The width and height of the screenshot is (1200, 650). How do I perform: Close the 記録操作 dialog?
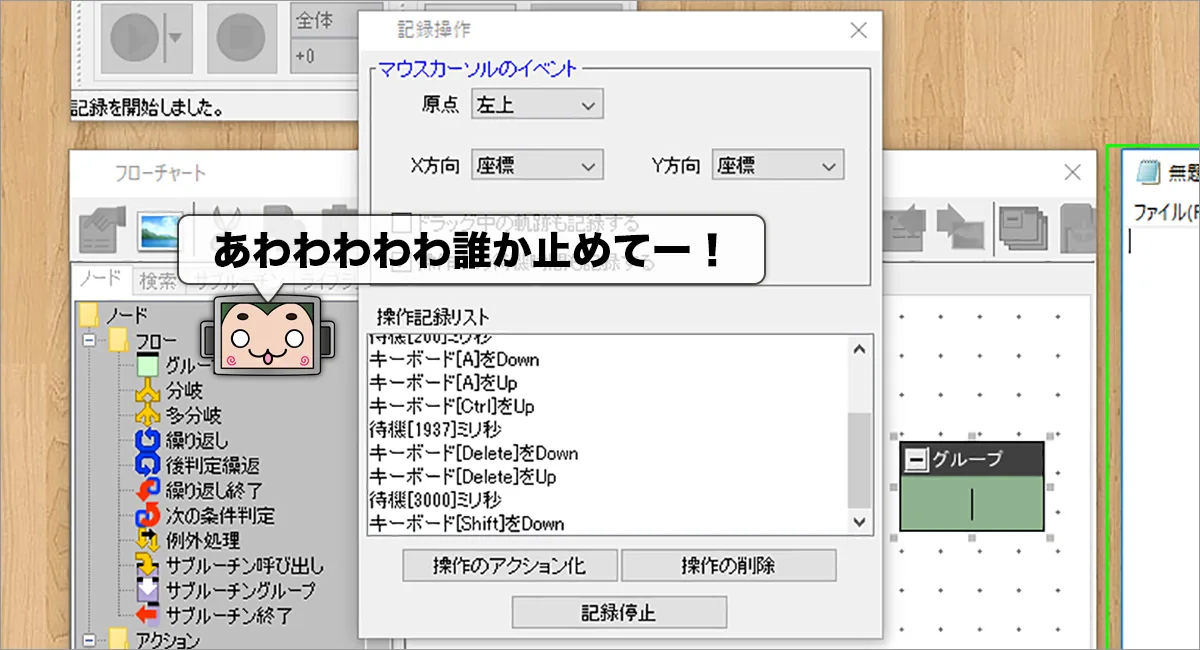(x=858, y=31)
